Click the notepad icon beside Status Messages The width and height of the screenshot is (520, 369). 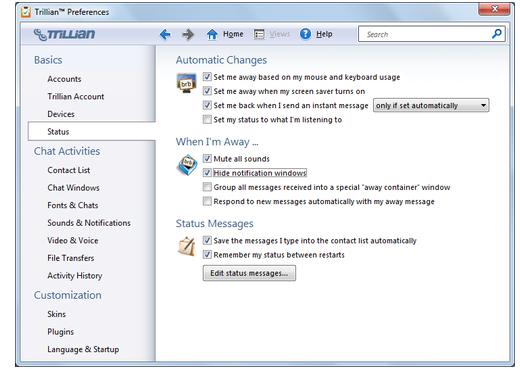(186, 246)
